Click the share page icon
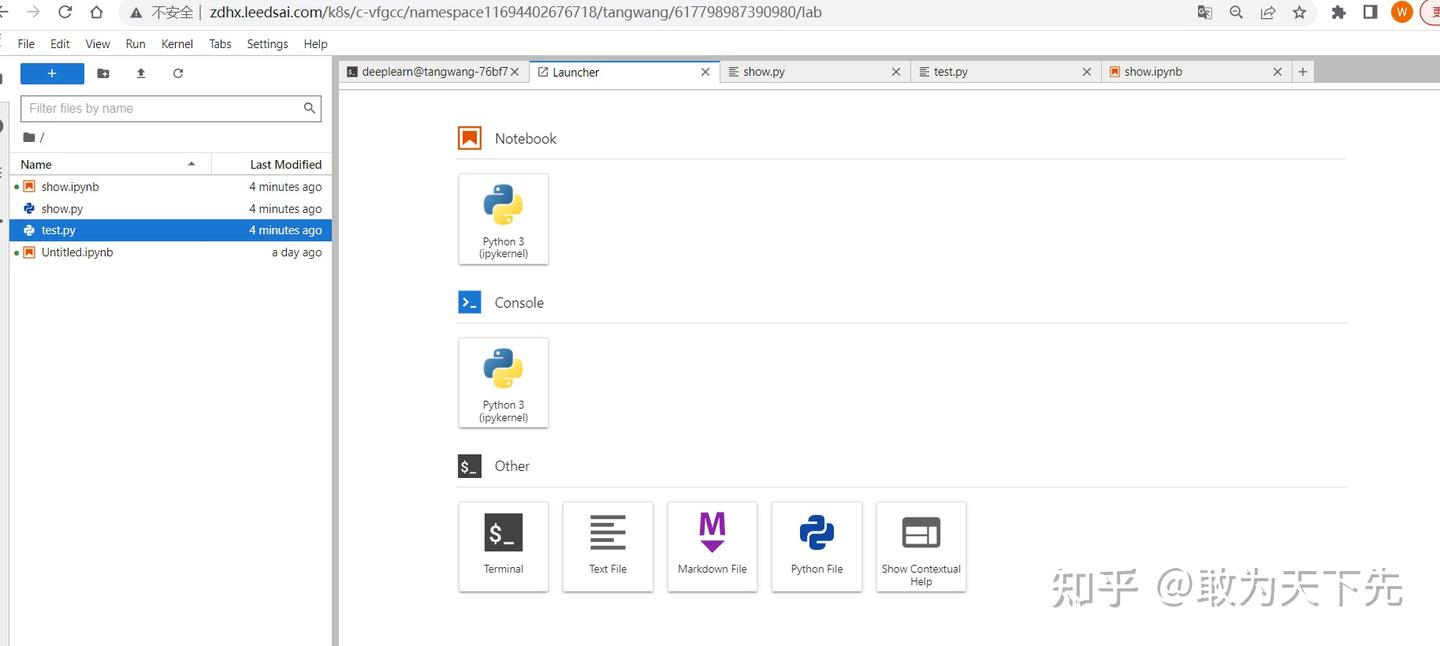Screen dimensions: 1440x646 coord(1268,12)
